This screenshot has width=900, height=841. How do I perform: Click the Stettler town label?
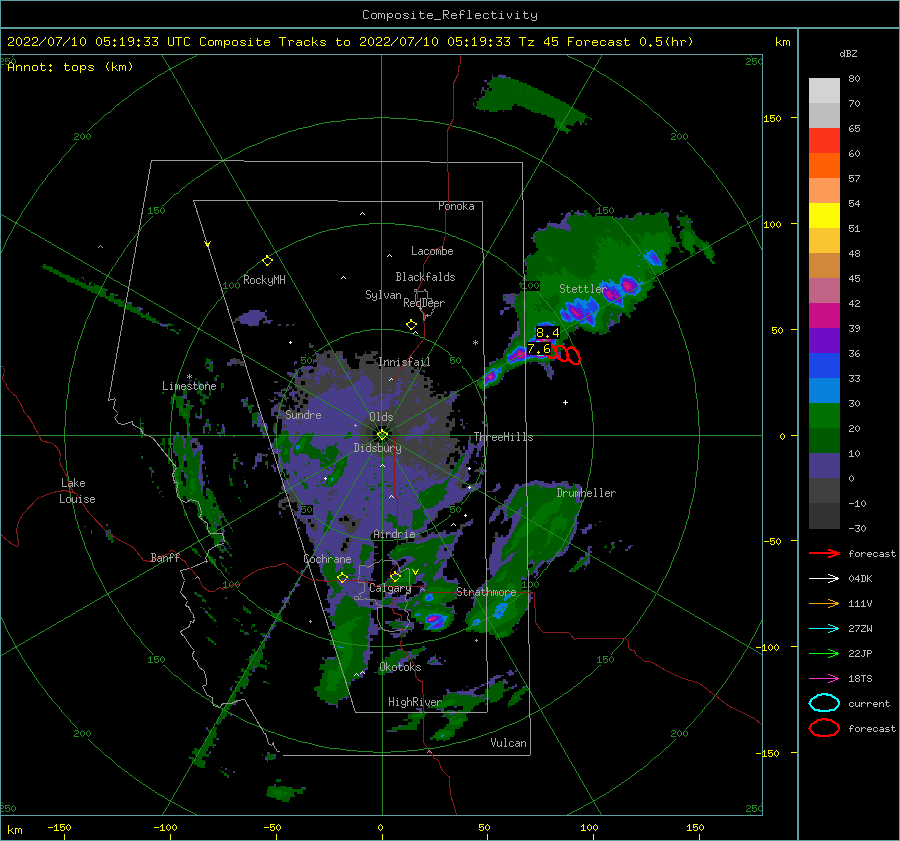tap(583, 289)
